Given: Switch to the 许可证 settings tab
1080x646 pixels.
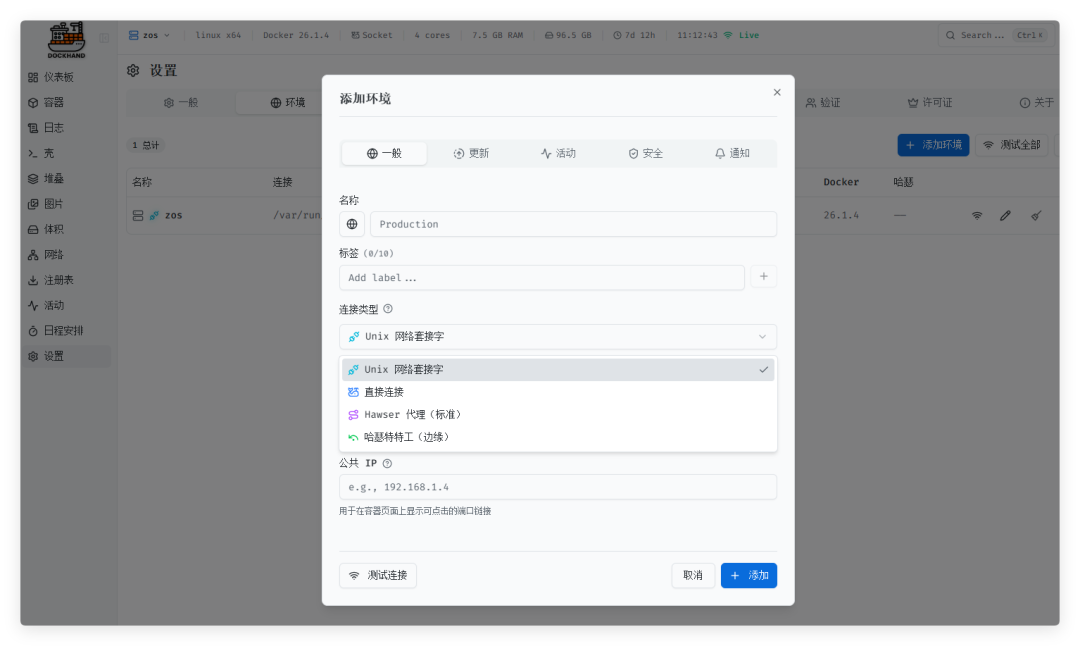Looking at the screenshot, I should 930,103.
